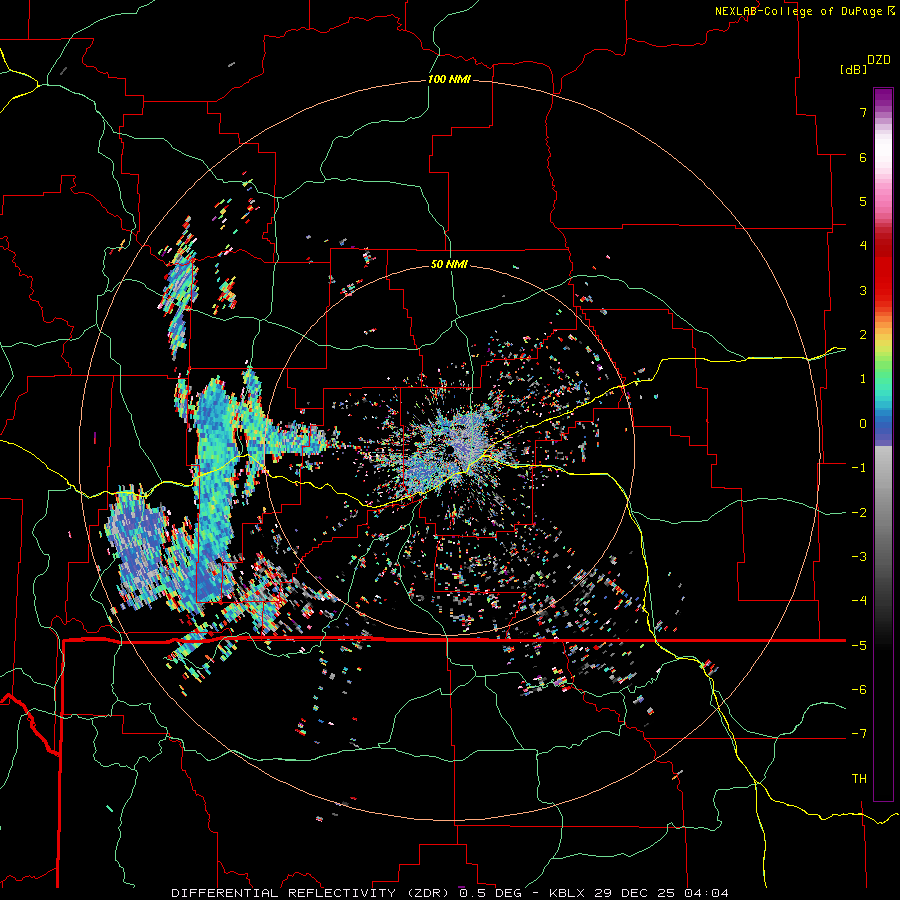Click the NEXLAB-College of DuPage credit text
This screenshot has height=900, width=900.
[x=799, y=11]
